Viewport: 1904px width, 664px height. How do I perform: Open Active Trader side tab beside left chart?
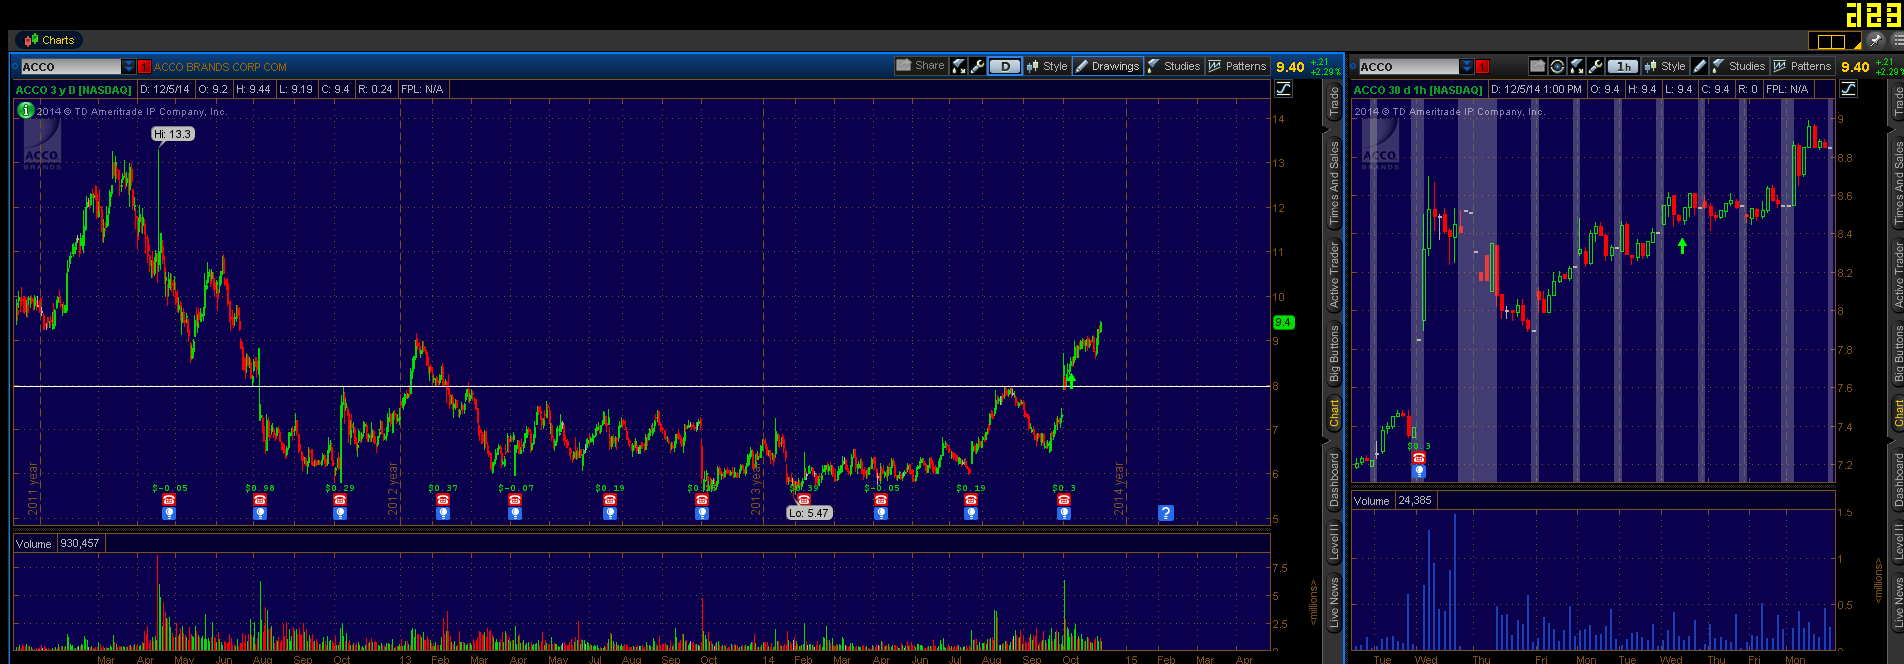(1334, 275)
